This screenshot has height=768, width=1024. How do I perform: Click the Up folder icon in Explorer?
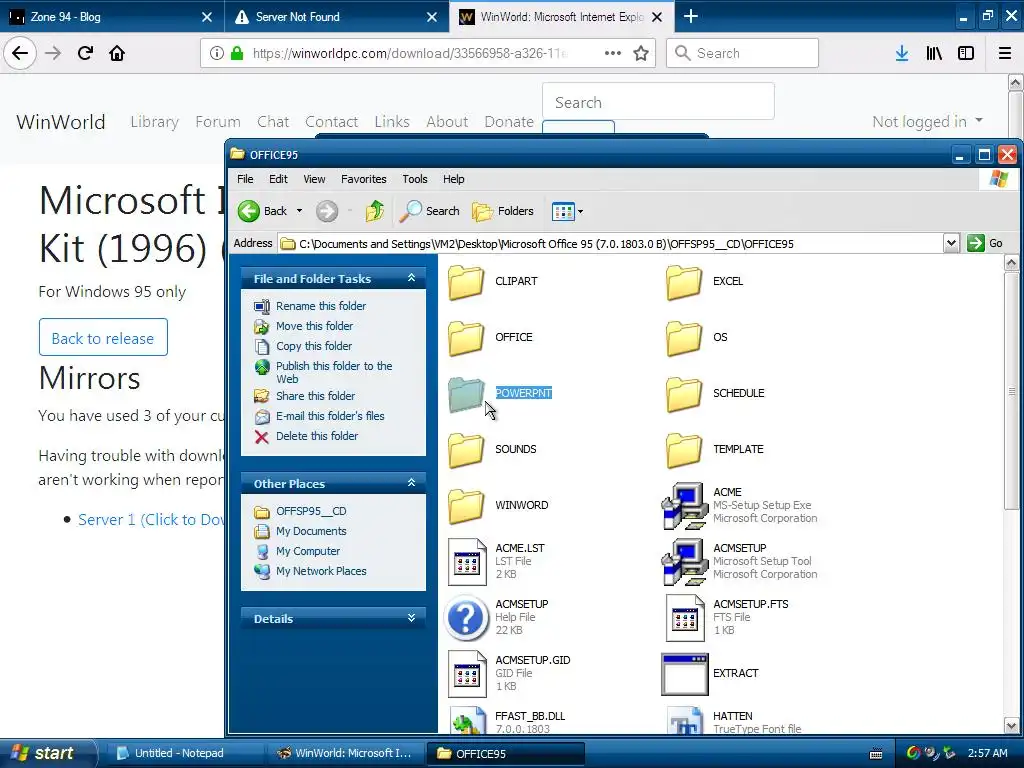click(x=375, y=211)
